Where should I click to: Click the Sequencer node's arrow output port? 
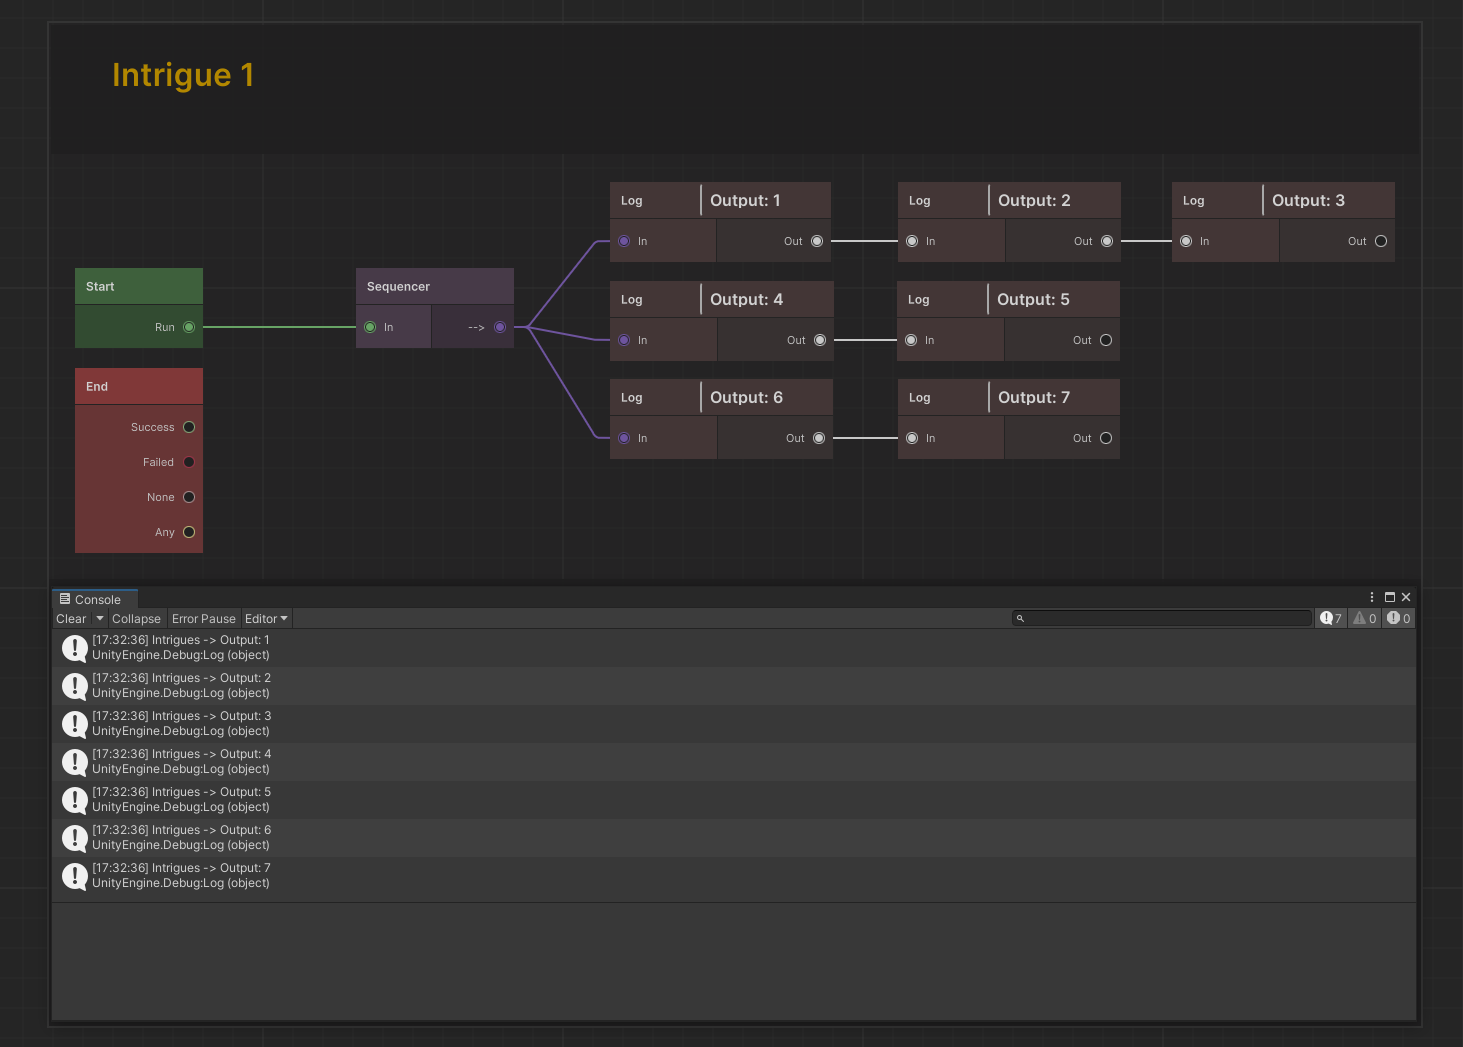(x=500, y=327)
